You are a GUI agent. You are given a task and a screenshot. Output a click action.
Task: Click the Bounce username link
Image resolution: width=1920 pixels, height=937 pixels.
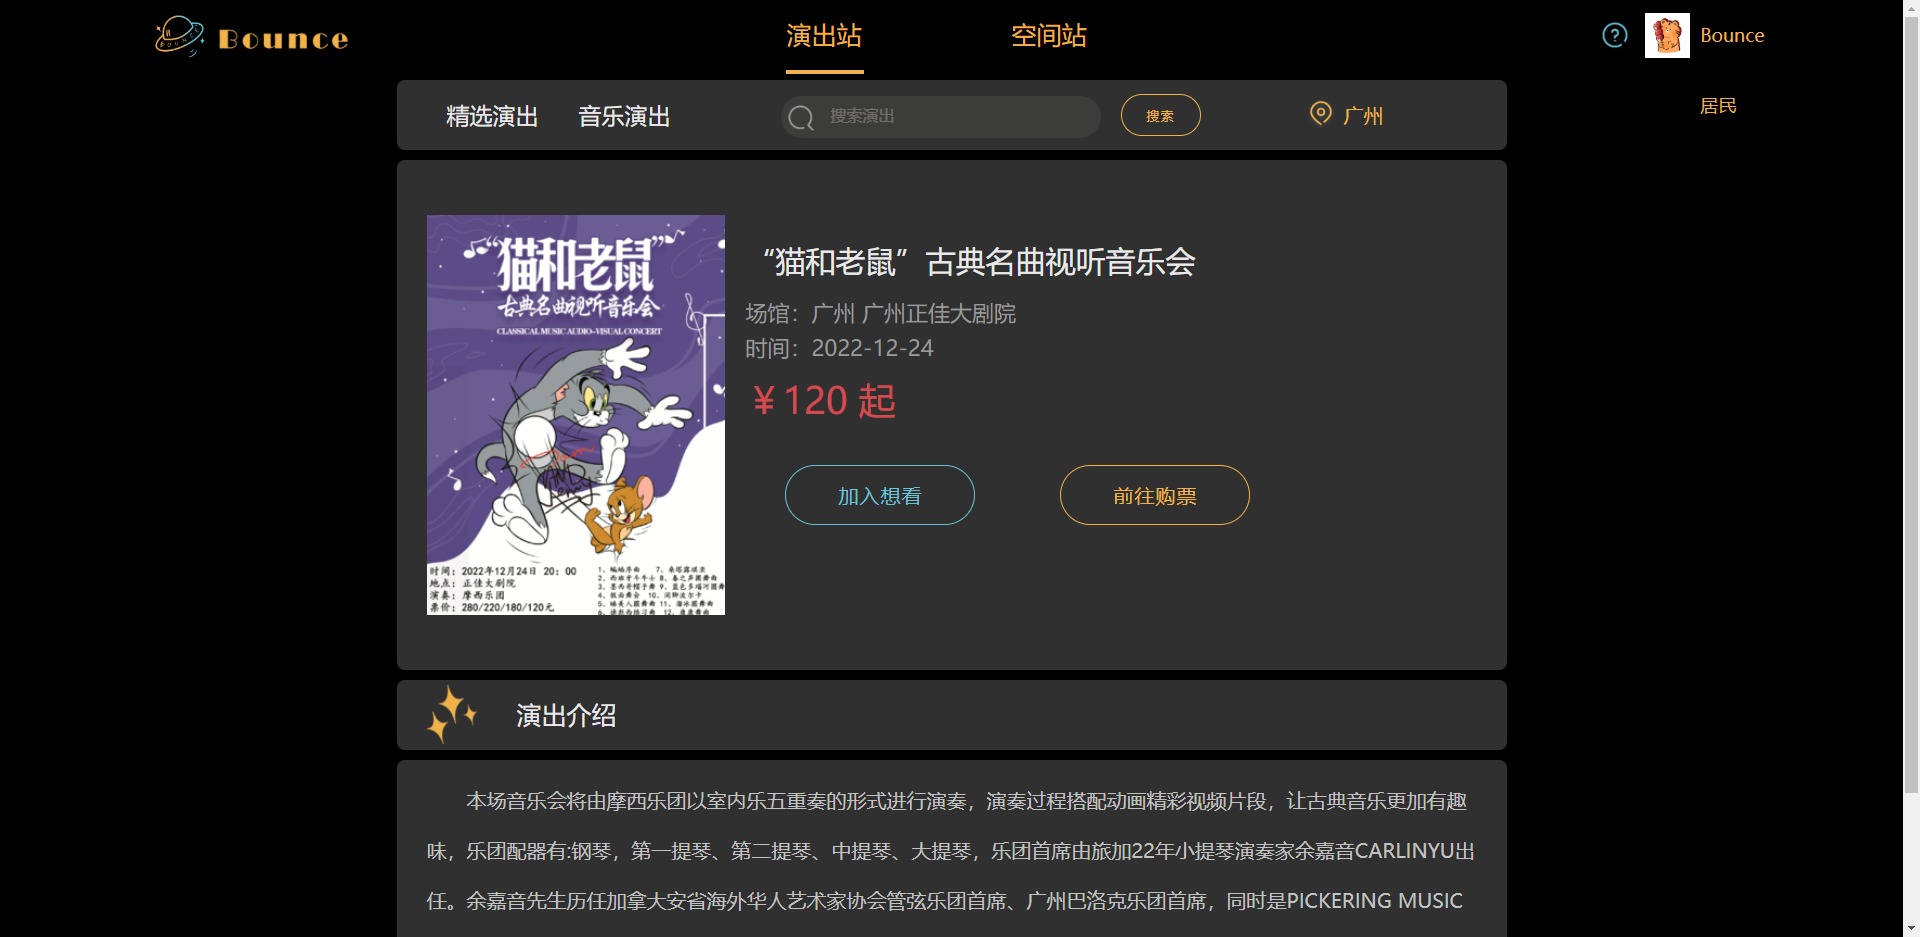pos(1732,36)
